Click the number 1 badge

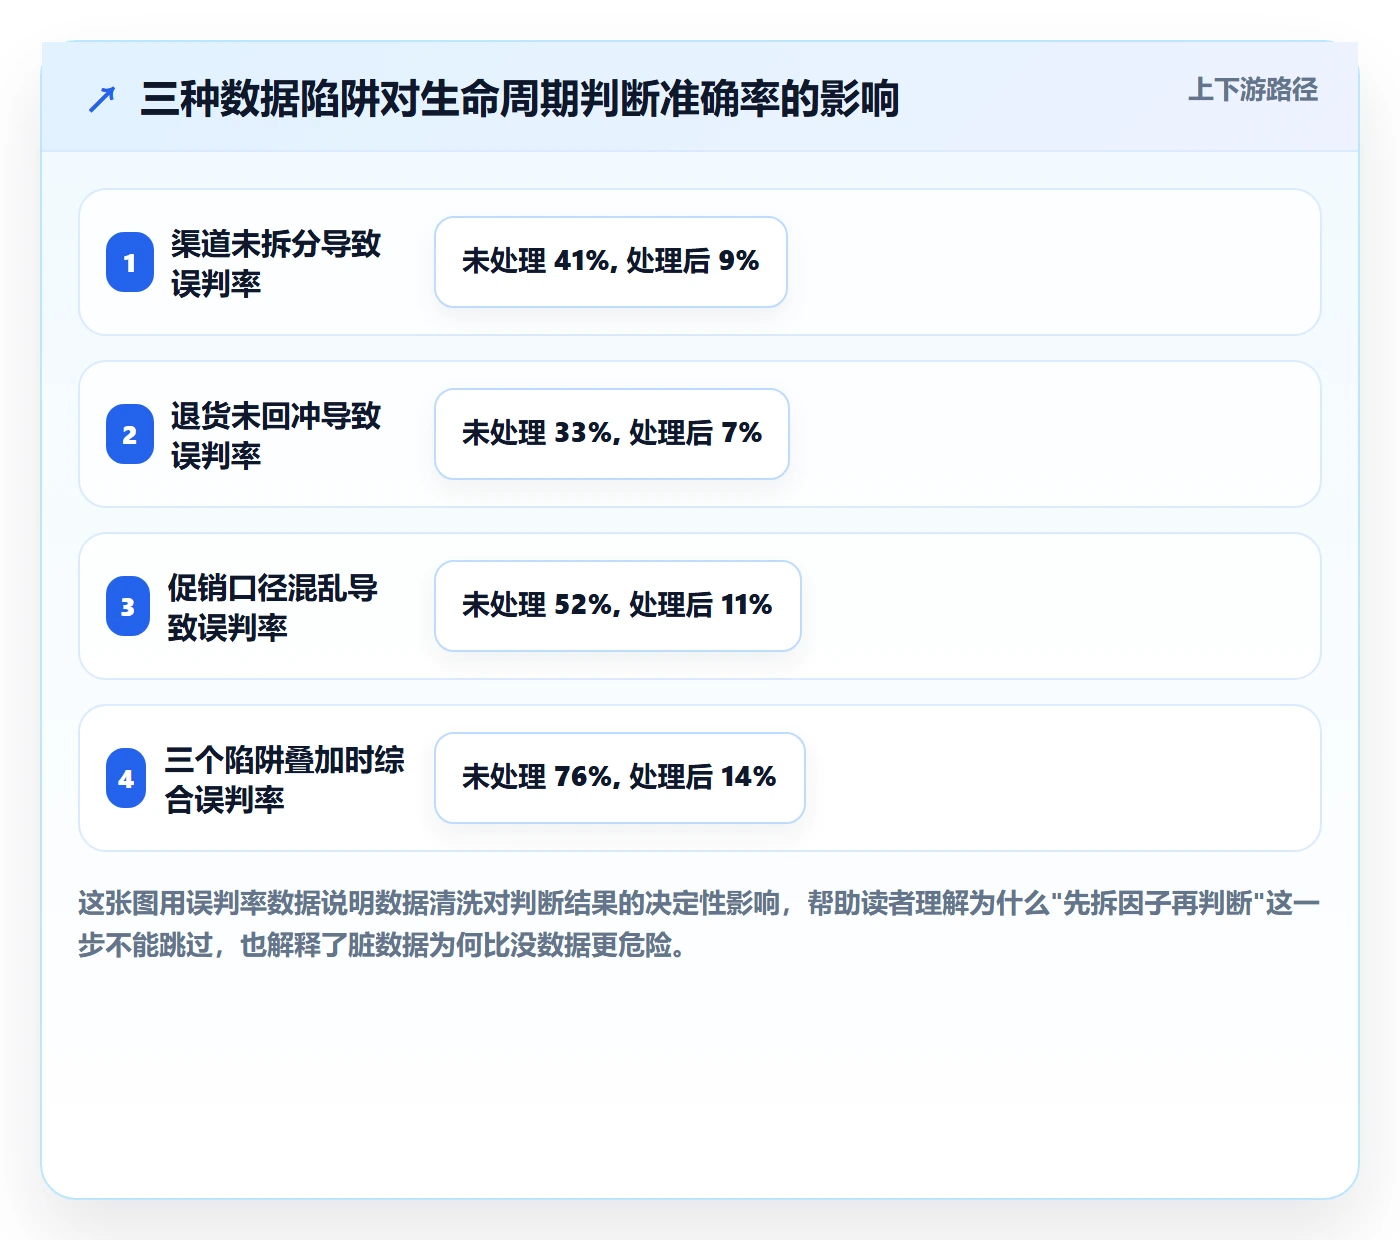point(130,262)
